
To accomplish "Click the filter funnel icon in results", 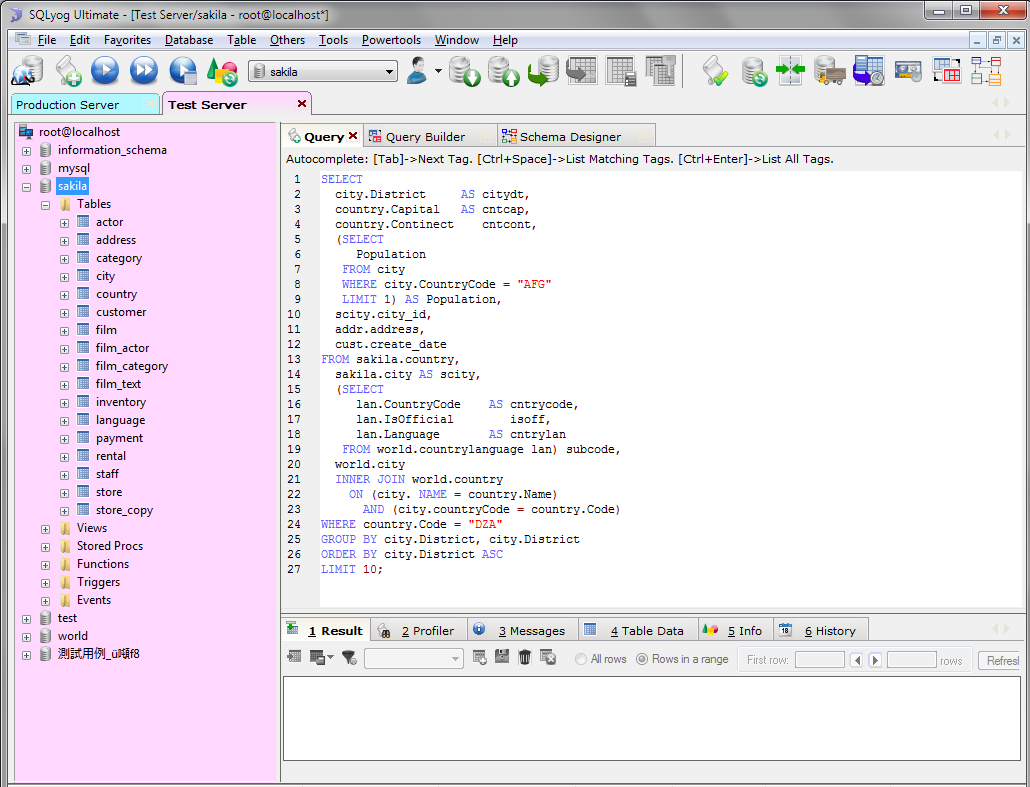I will click(348, 657).
